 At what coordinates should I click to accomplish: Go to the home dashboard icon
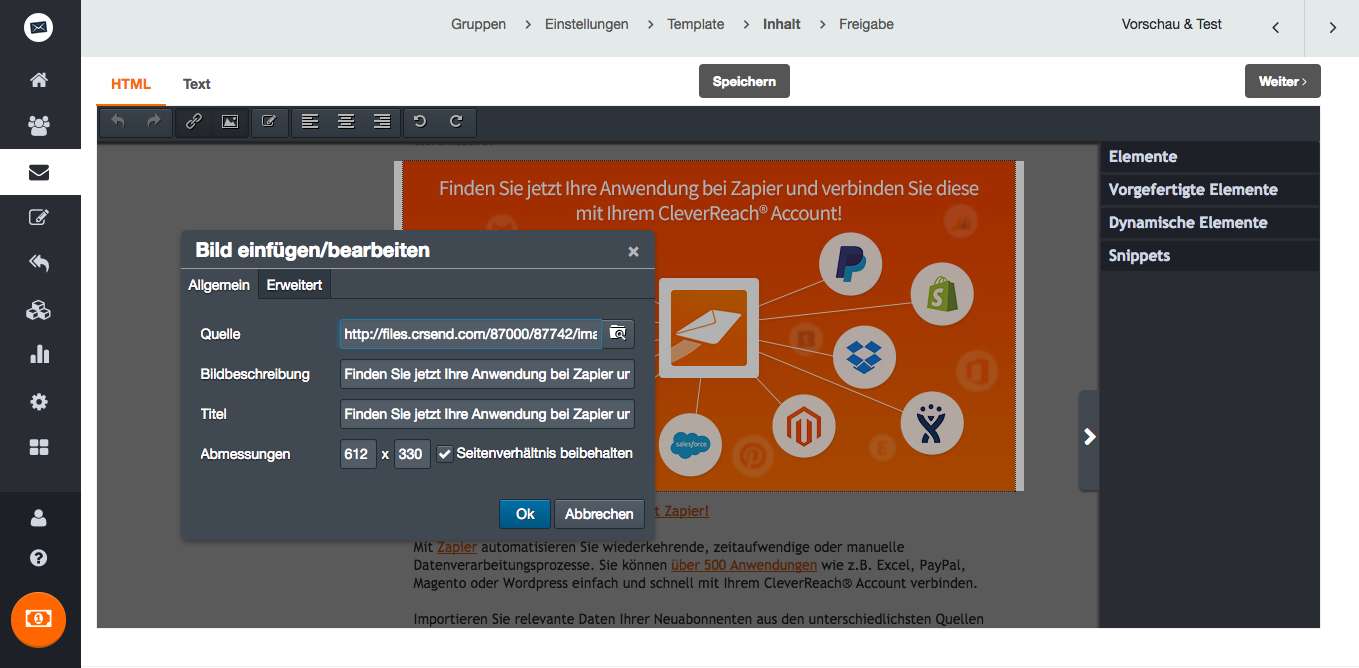[x=39, y=80]
